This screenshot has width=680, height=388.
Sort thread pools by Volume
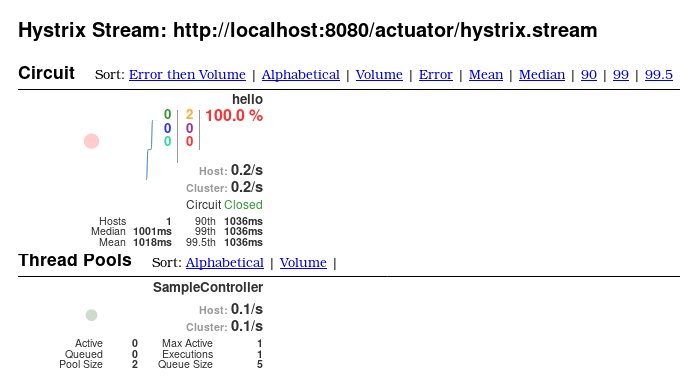pyautogui.click(x=303, y=263)
